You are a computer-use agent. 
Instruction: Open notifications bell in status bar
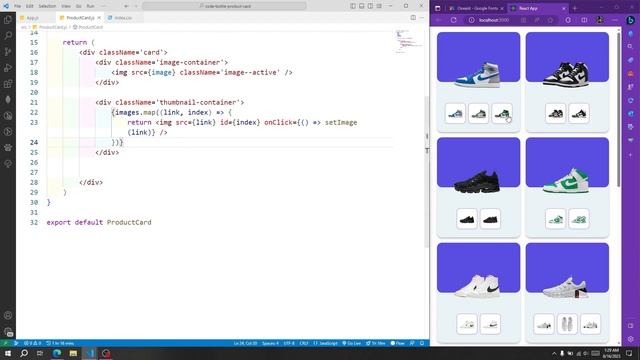[422, 343]
